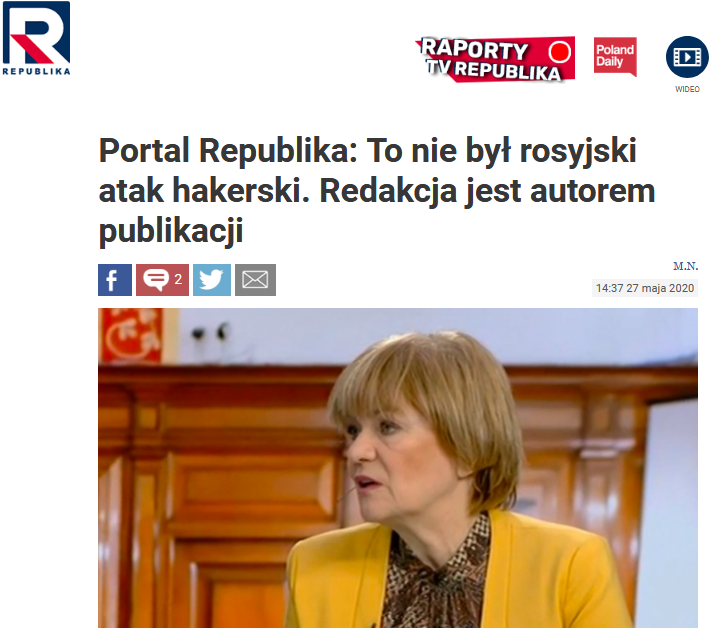Open the Poland Daily logo
710x628 pixels.
coord(615,57)
